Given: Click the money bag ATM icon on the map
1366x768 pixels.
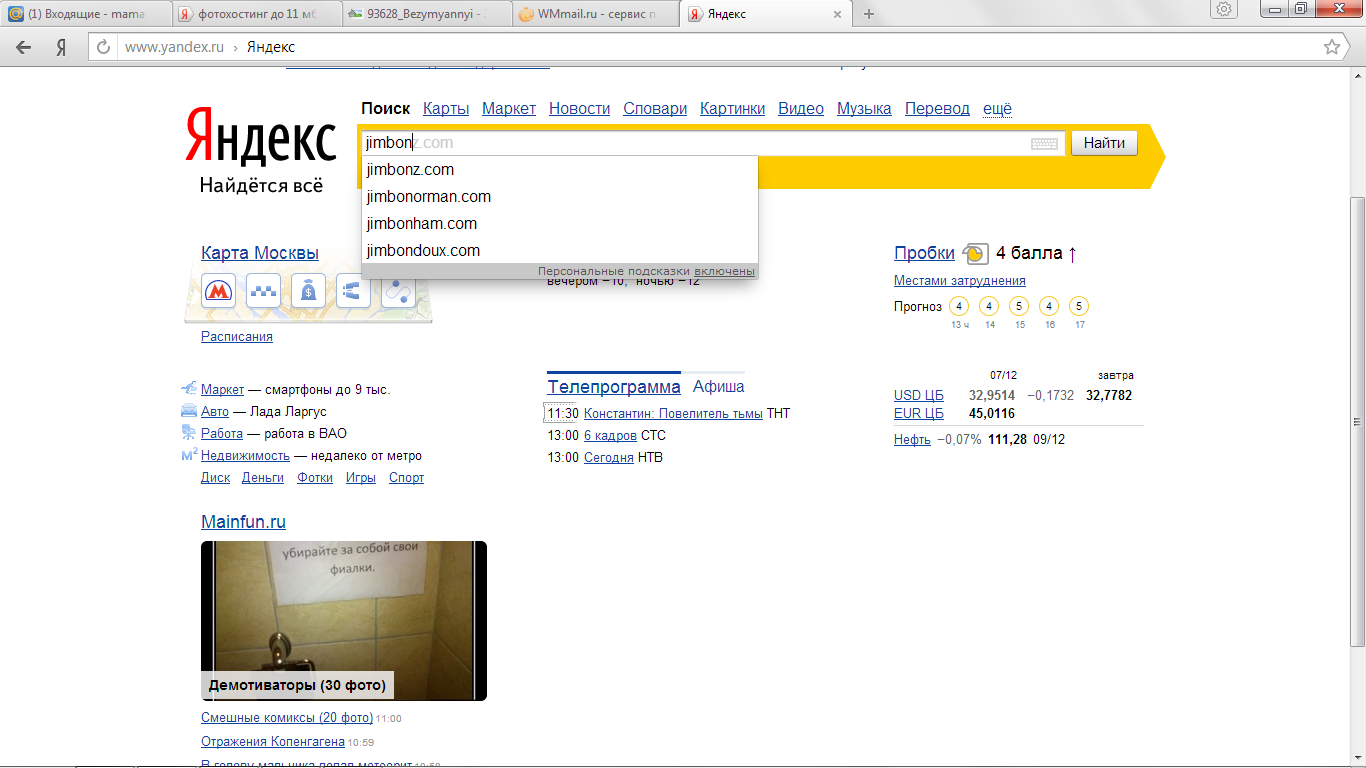Looking at the screenshot, I should 308,290.
